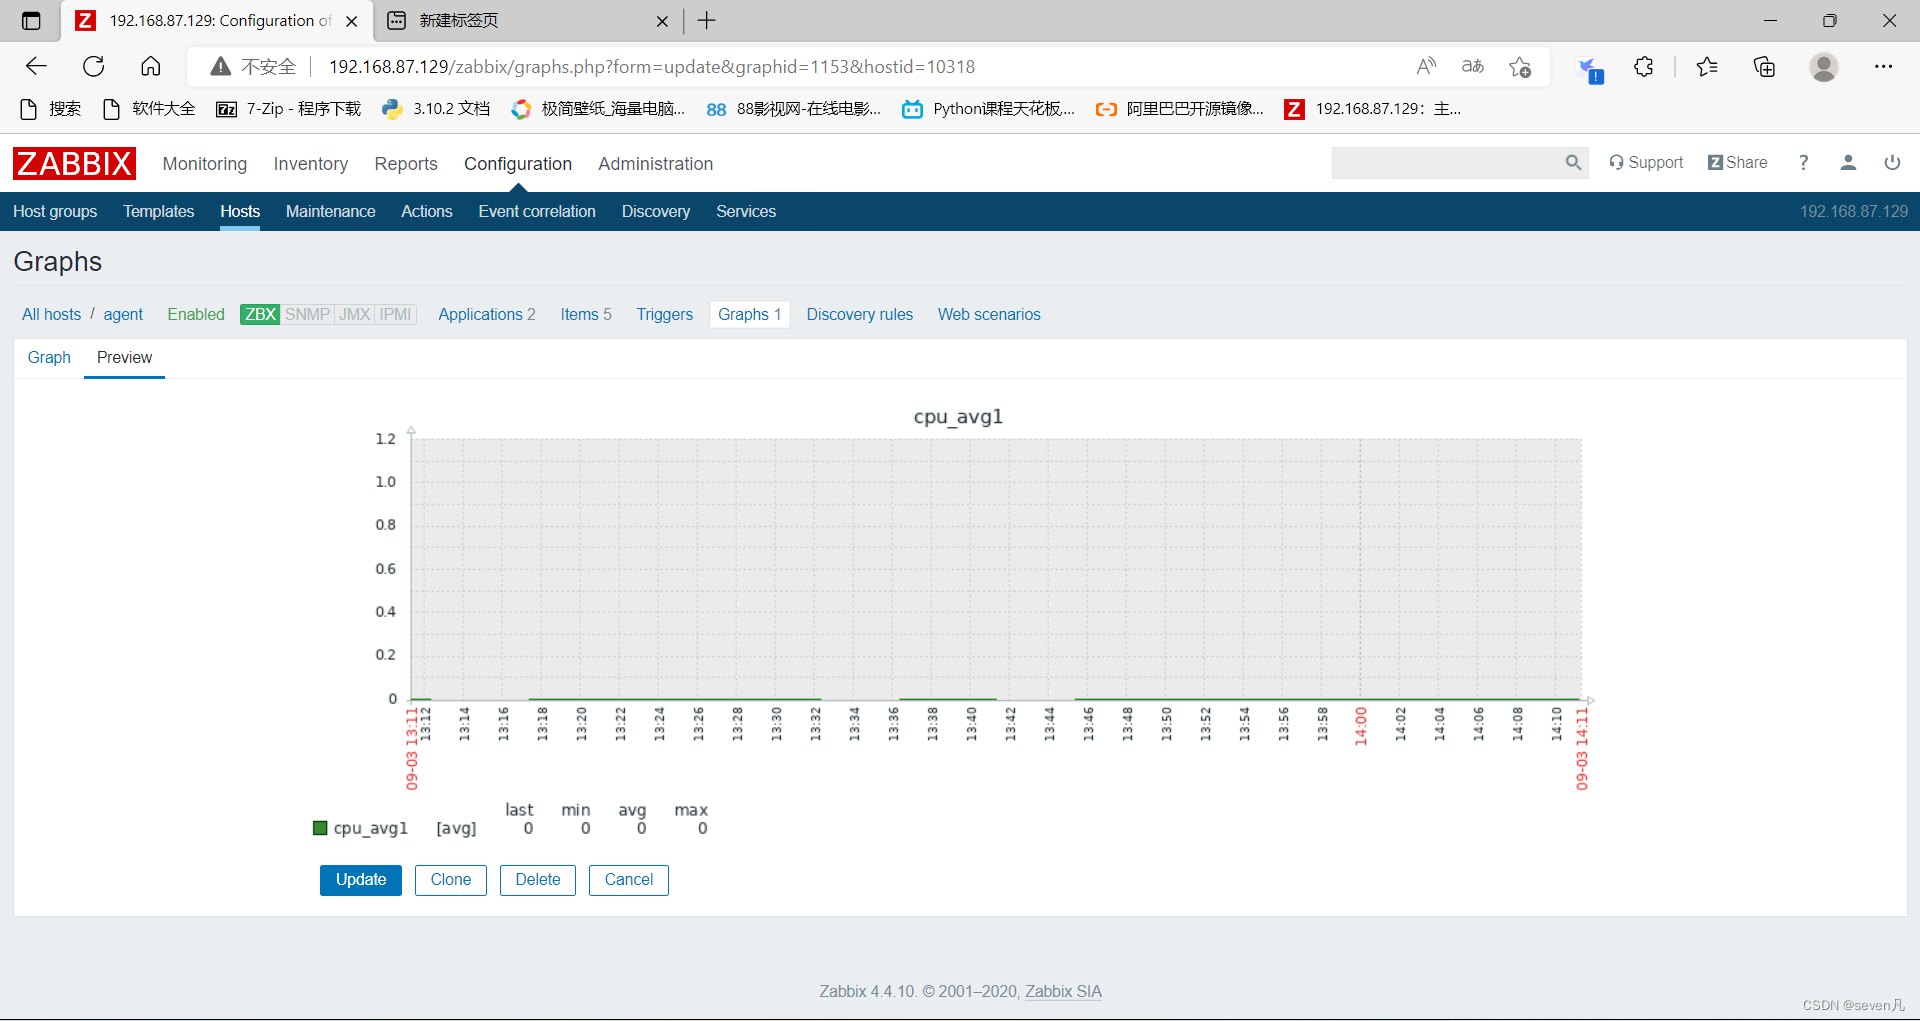This screenshot has height=1021, width=1920.
Task: Click the 14:00 red timeline label
Action: tap(1361, 726)
